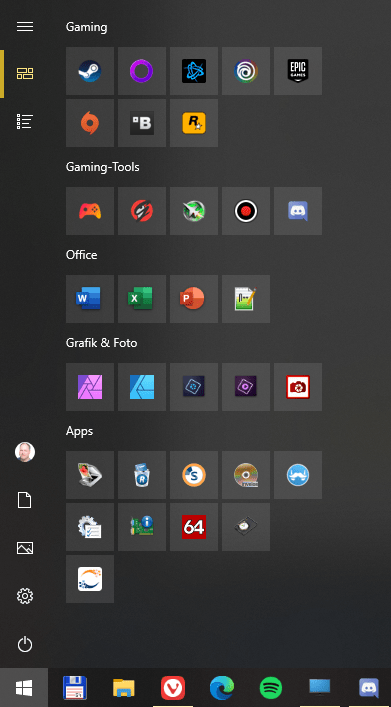Open the Bethesda launcher B tile
The height and width of the screenshot is (707, 391).
click(x=142, y=123)
